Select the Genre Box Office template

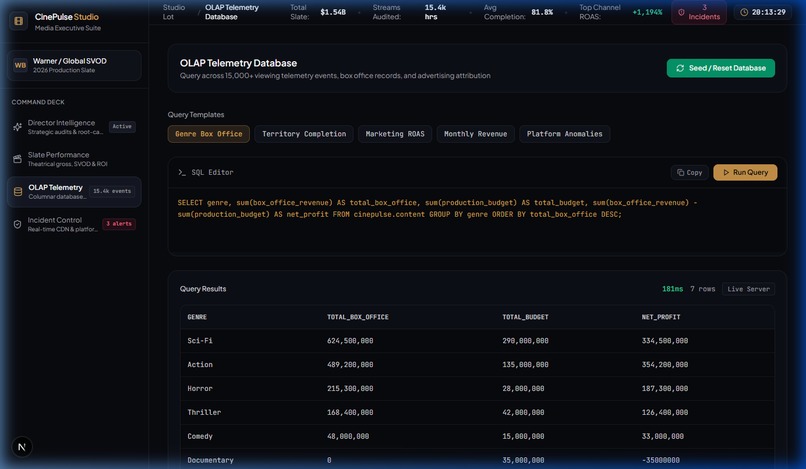pyautogui.click(x=209, y=134)
